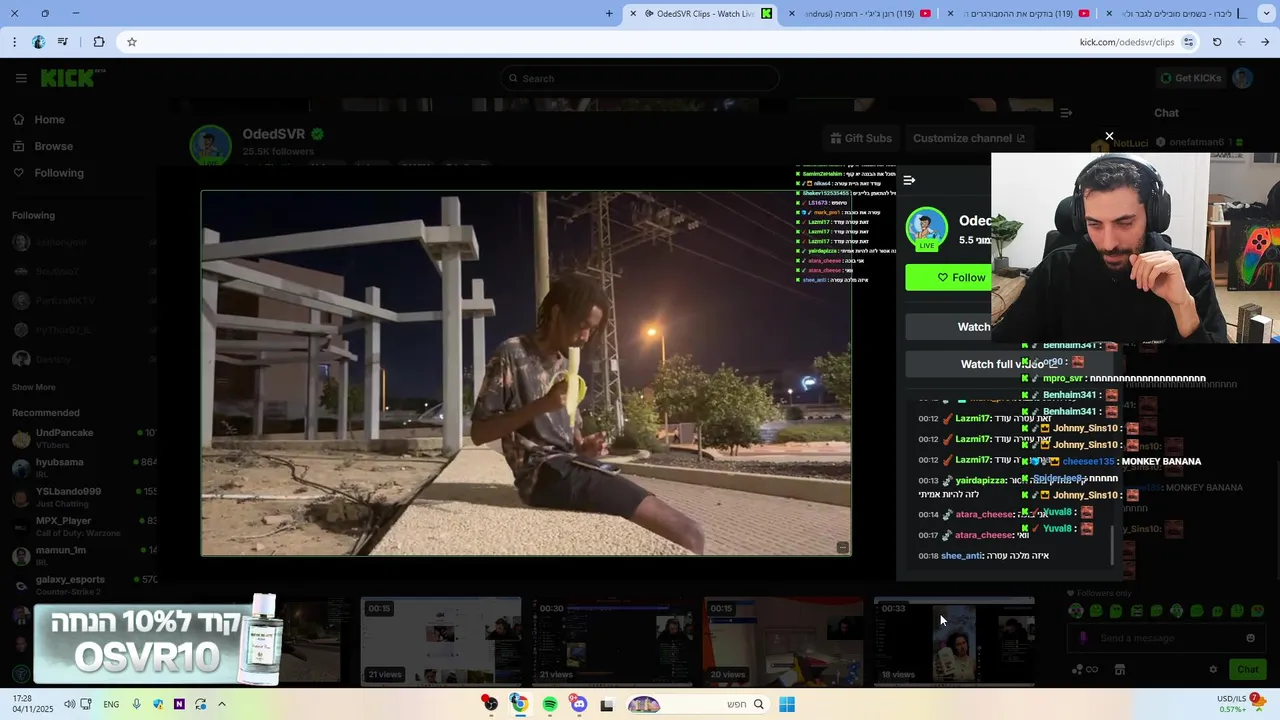
Task: Open Customize channel link
Action: coord(969,138)
